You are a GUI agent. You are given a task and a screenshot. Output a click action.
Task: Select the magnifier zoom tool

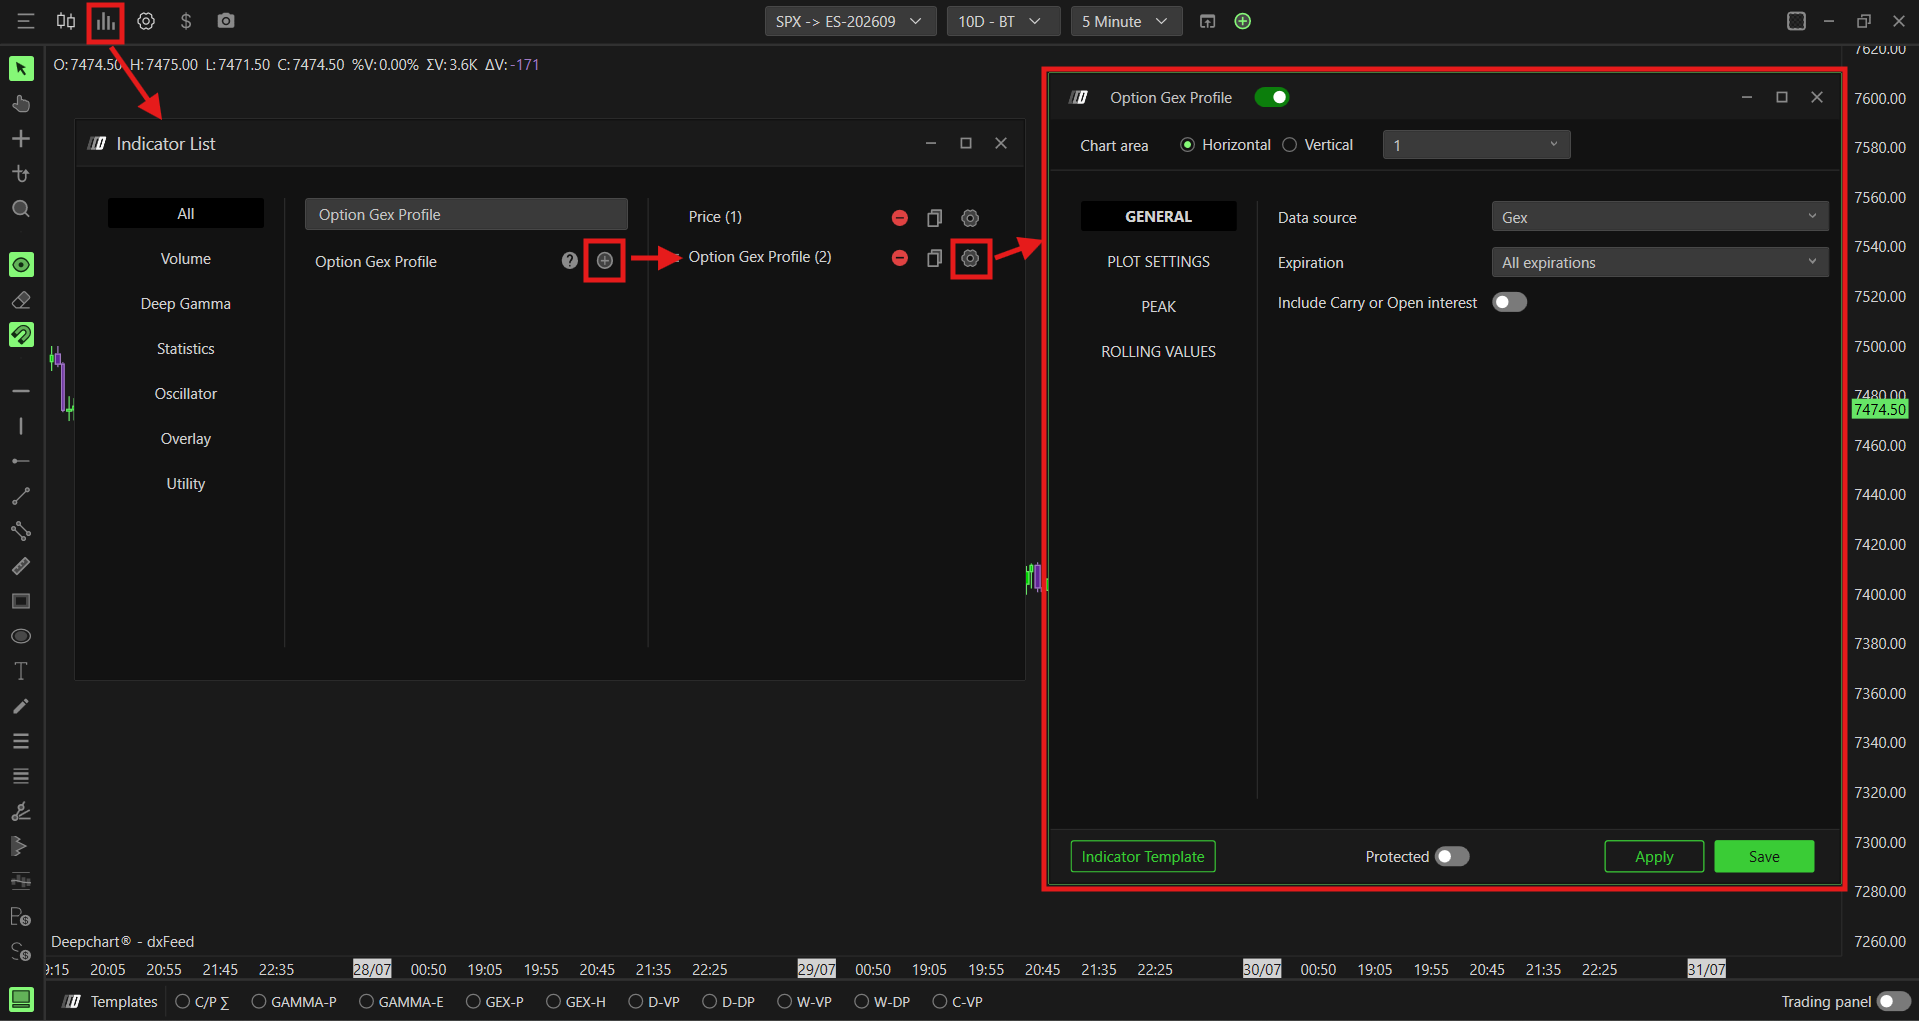click(21, 209)
